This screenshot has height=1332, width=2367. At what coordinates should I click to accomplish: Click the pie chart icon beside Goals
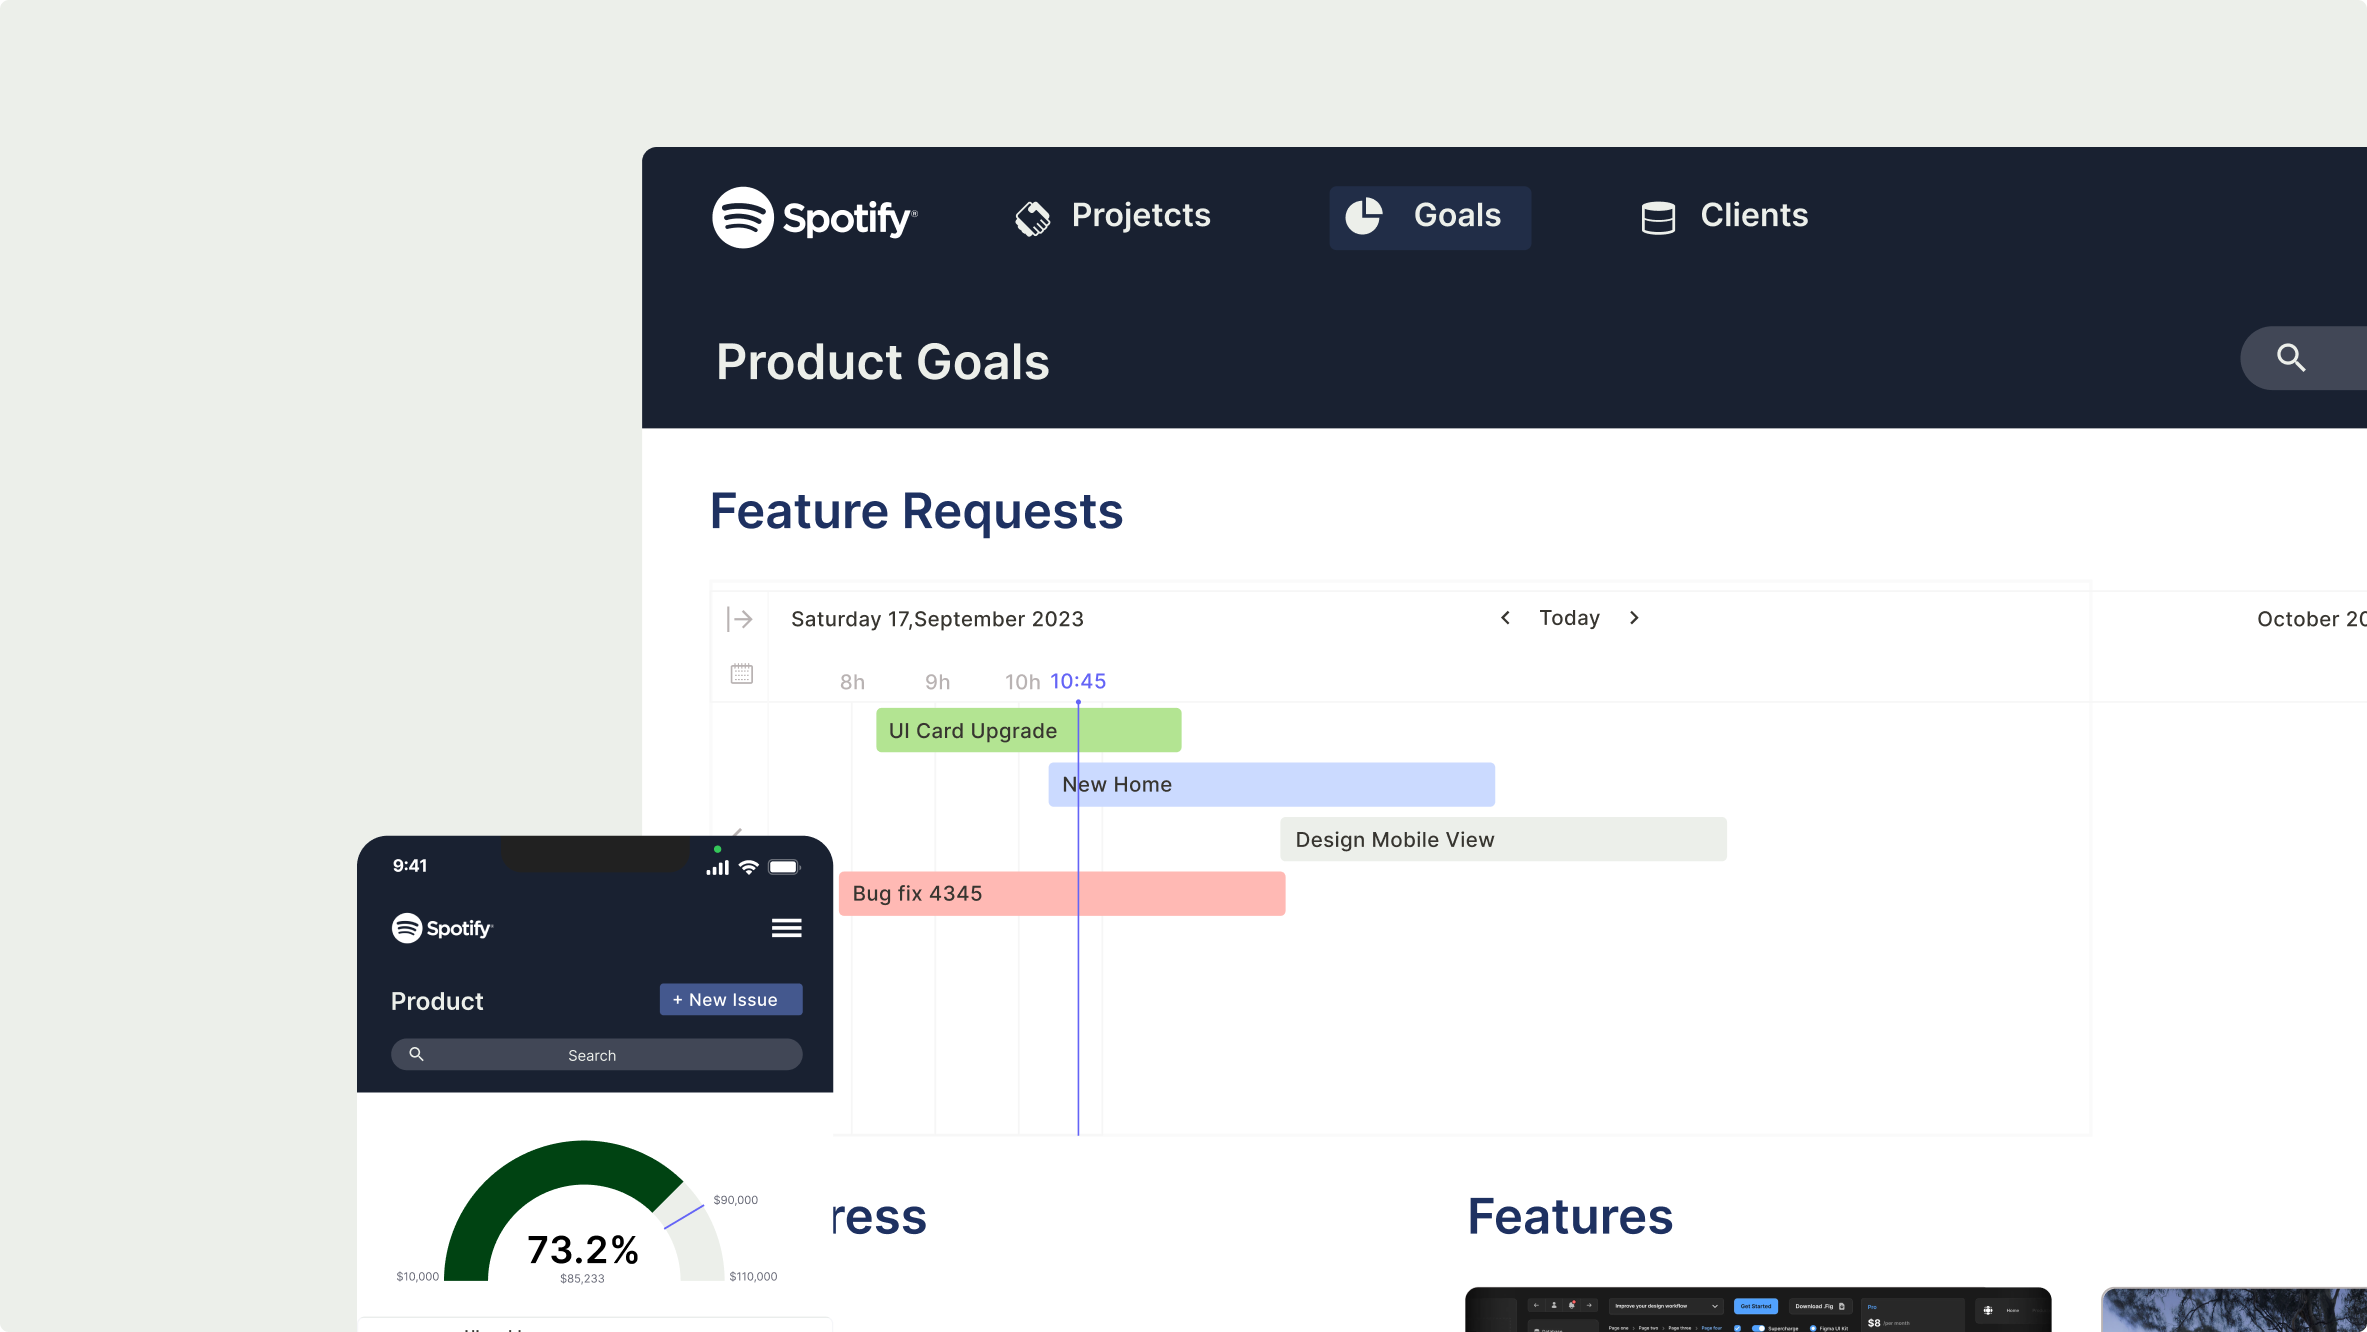tap(1363, 216)
